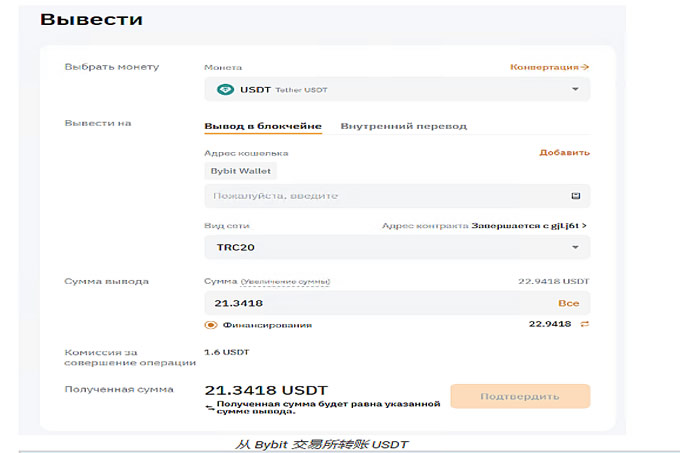Switch to Вывод в блокчейне tab
This screenshot has height=453, width=680.
coord(263,126)
